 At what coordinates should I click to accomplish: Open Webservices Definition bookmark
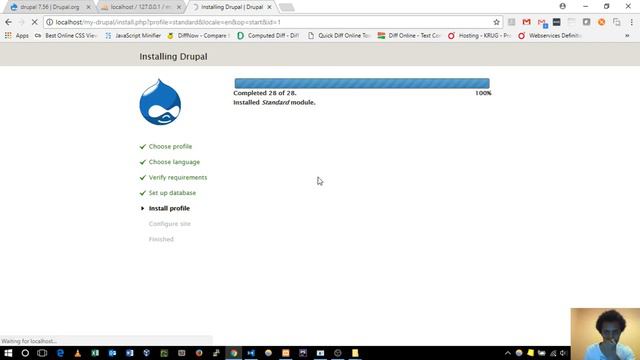click(550, 36)
